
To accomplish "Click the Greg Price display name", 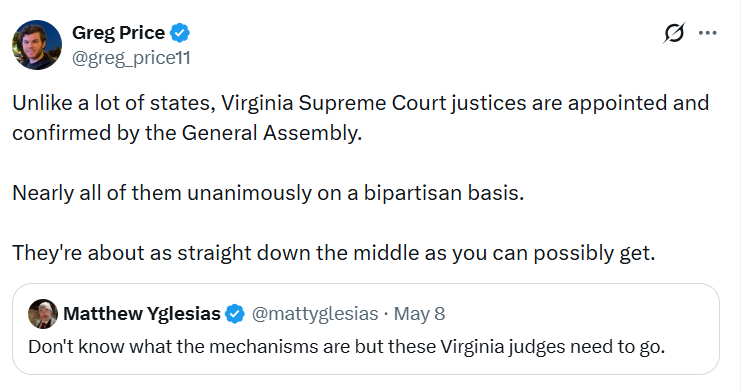I will pyautogui.click(x=118, y=33).
